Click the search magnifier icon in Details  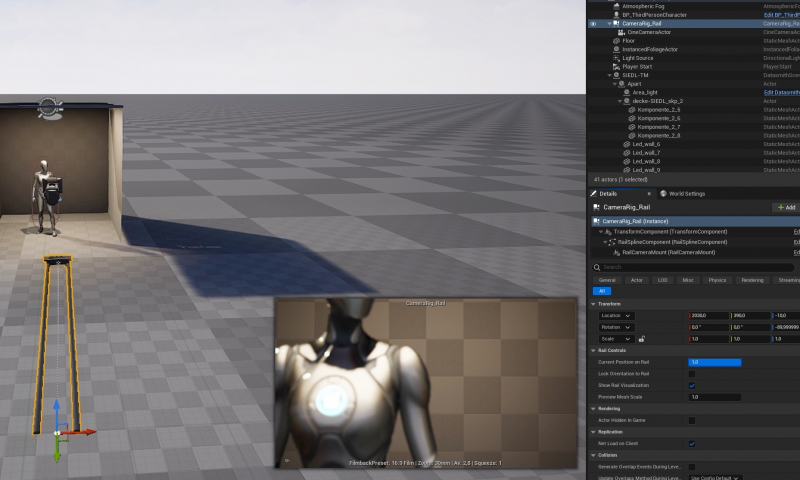pos(597,267)
